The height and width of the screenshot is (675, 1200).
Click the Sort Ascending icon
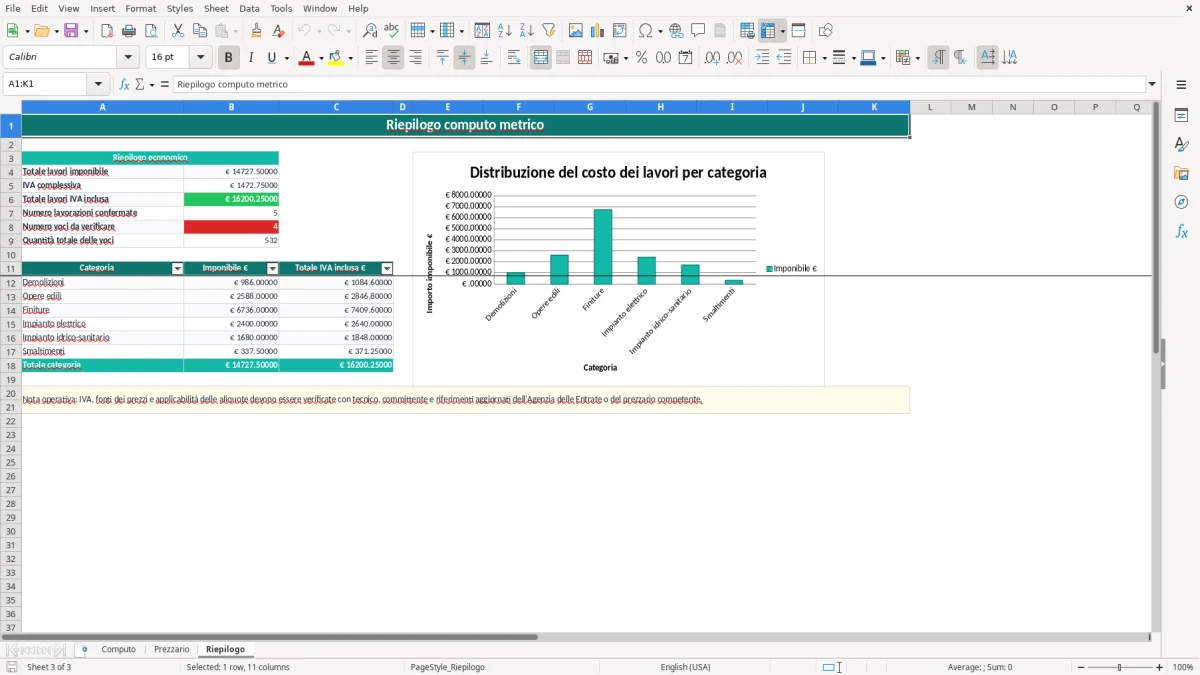coord(505,31)
